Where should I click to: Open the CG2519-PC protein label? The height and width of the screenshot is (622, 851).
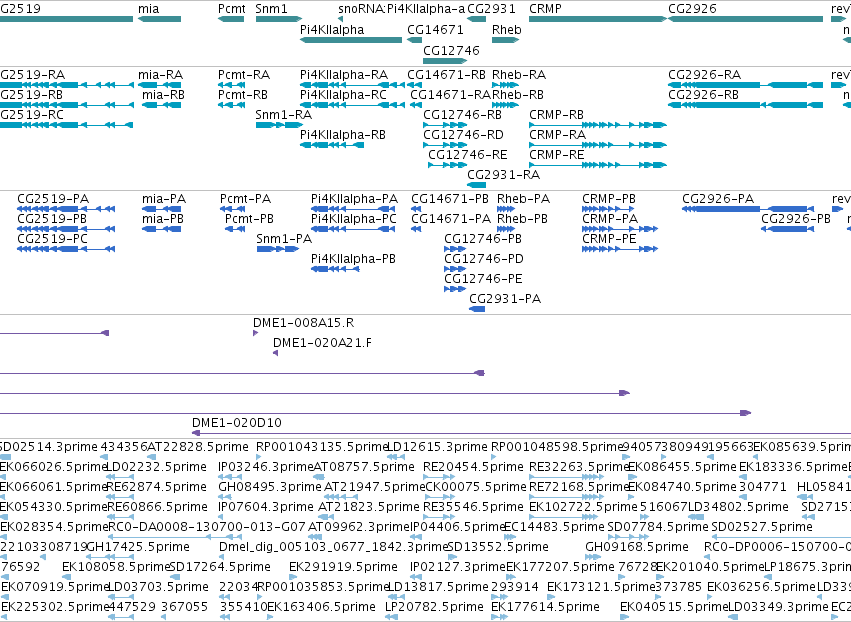(x=52, y=239)
